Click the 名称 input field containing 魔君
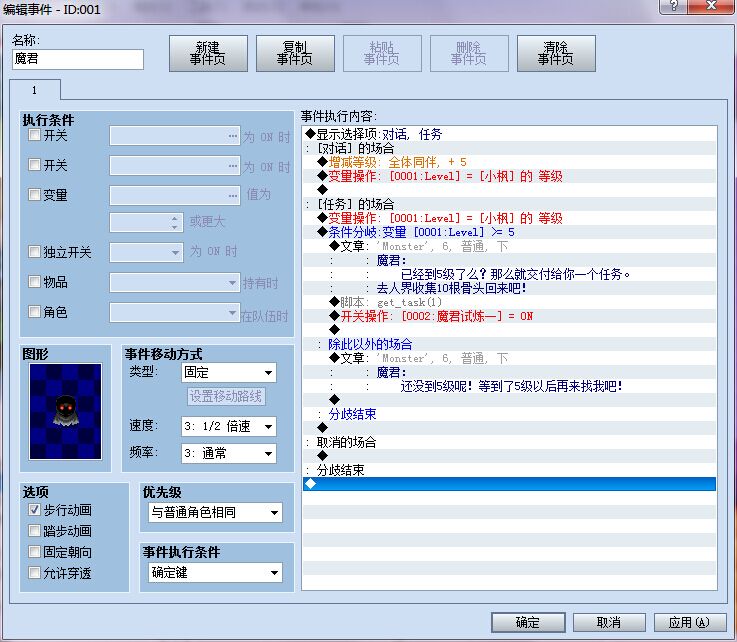This screenshot has width=737, height=642. coord(78,59)
